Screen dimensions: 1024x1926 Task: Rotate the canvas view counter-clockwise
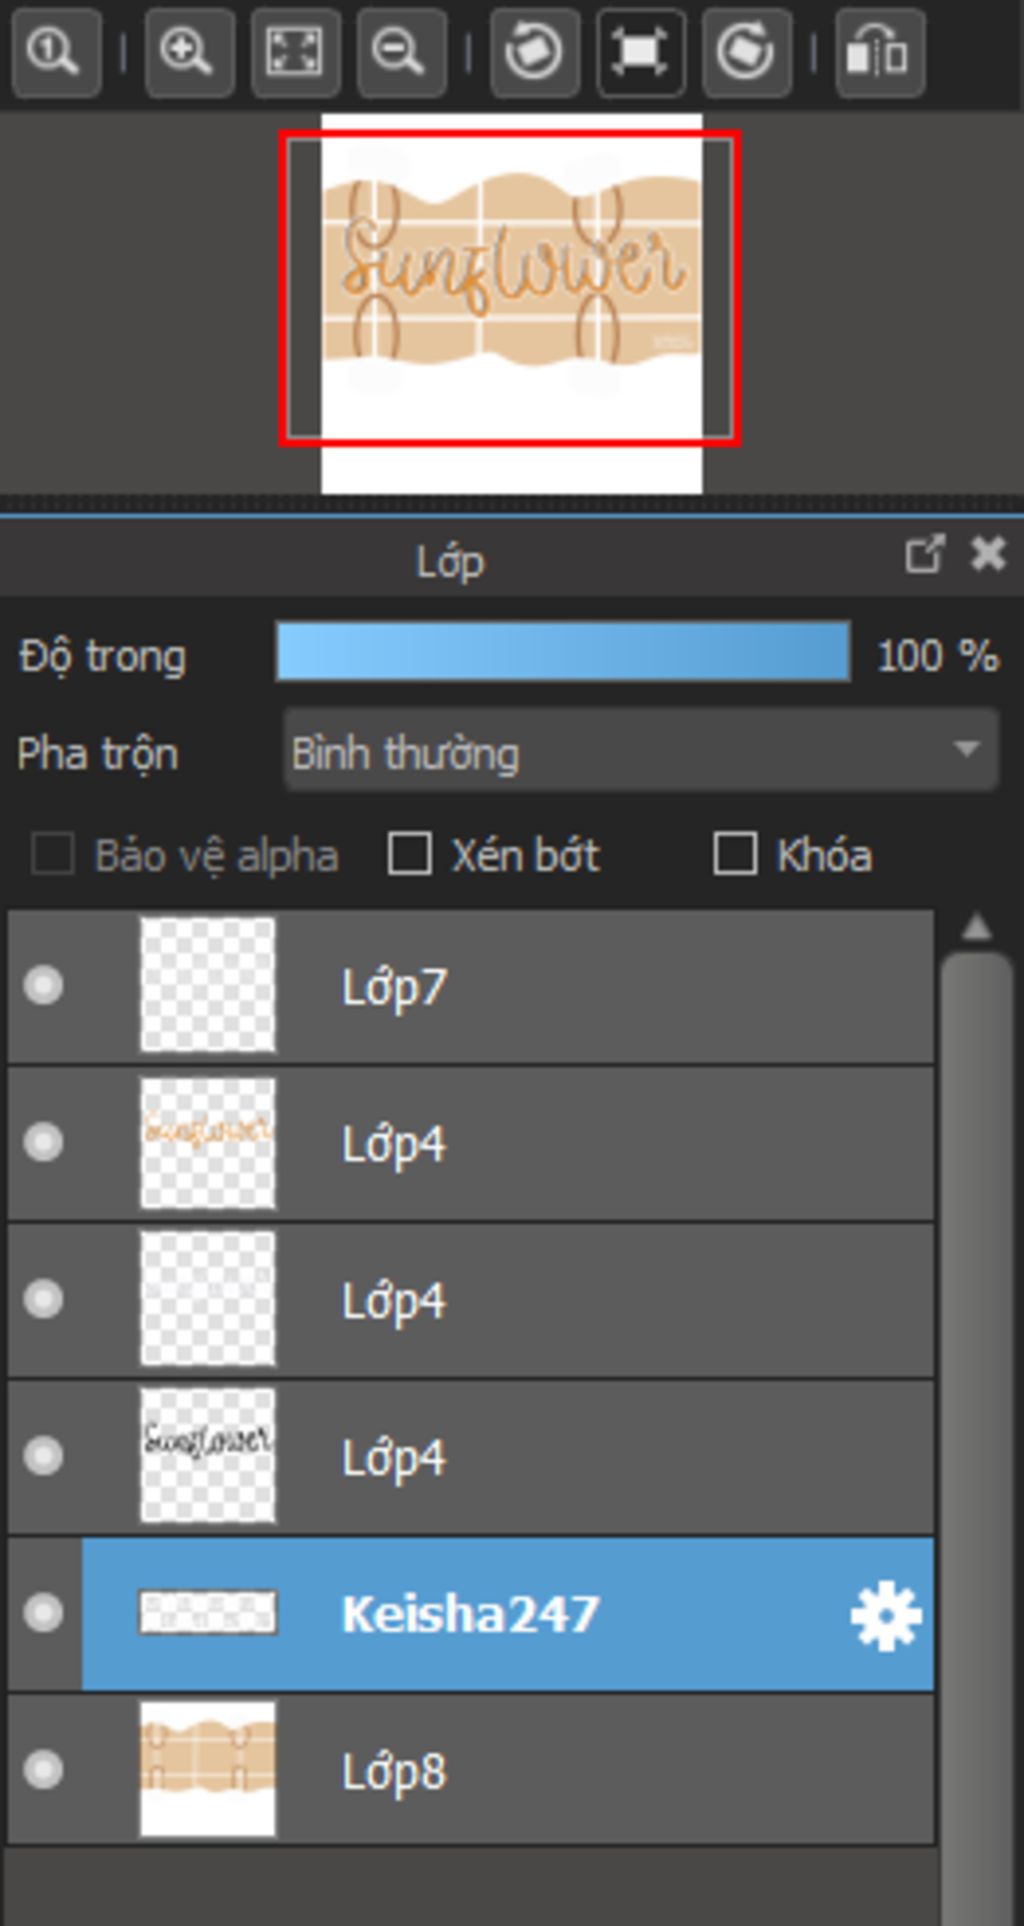(535, 52)
